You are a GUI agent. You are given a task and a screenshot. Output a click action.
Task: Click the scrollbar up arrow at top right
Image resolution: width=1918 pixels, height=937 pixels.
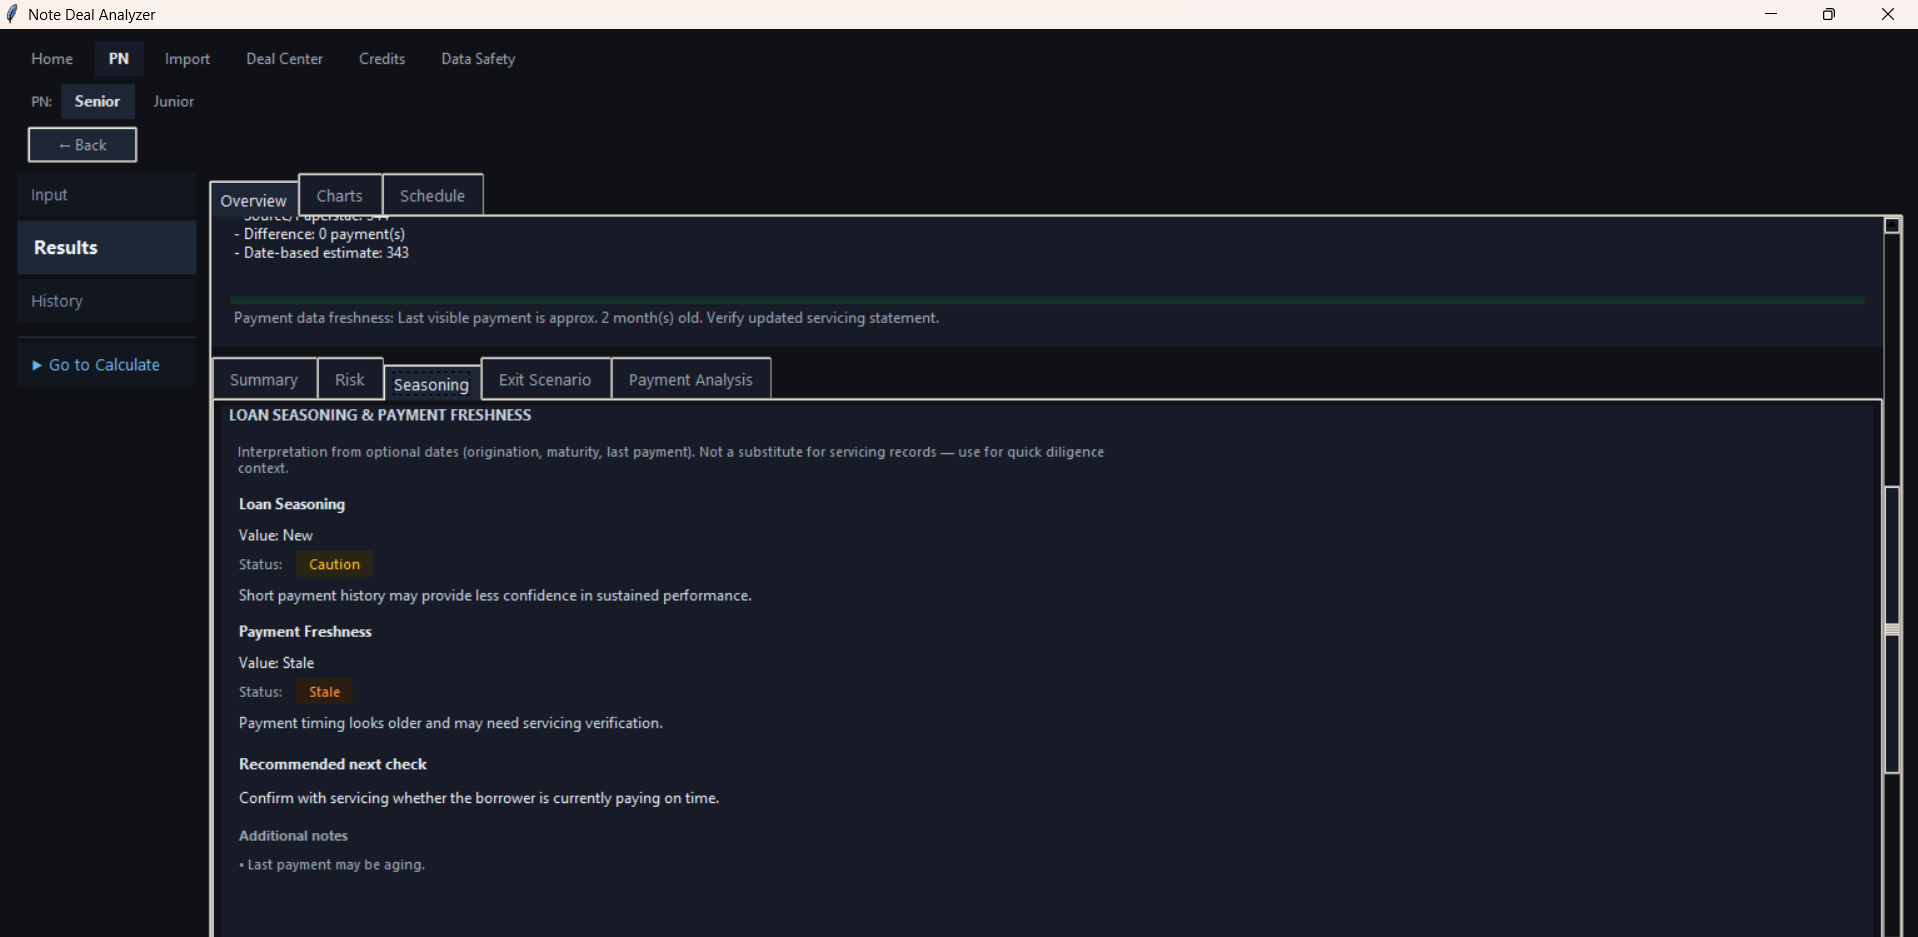coord(1892,225)
